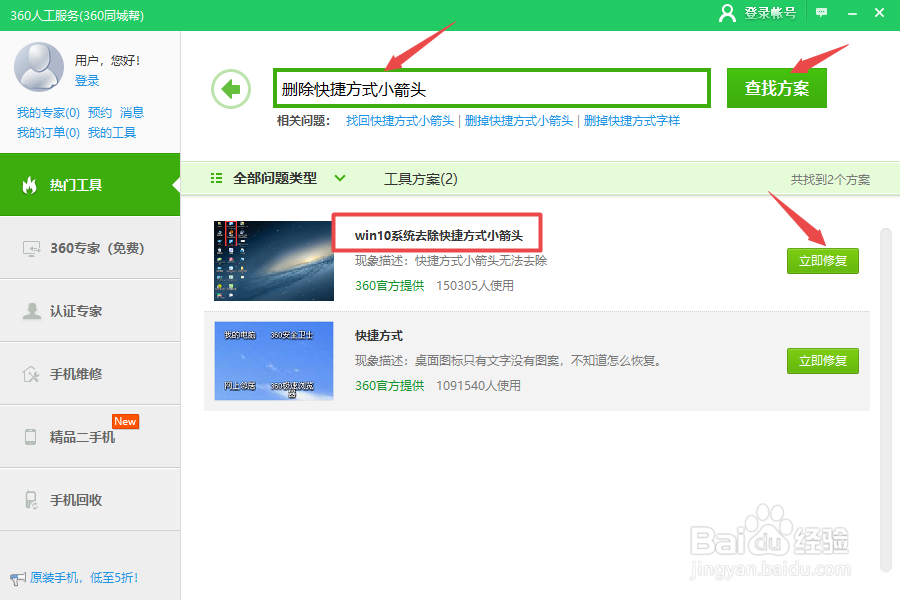Click the monitor icon beside 360专家
The height and width of the screenshot is (600, 900).
[31, 248]
